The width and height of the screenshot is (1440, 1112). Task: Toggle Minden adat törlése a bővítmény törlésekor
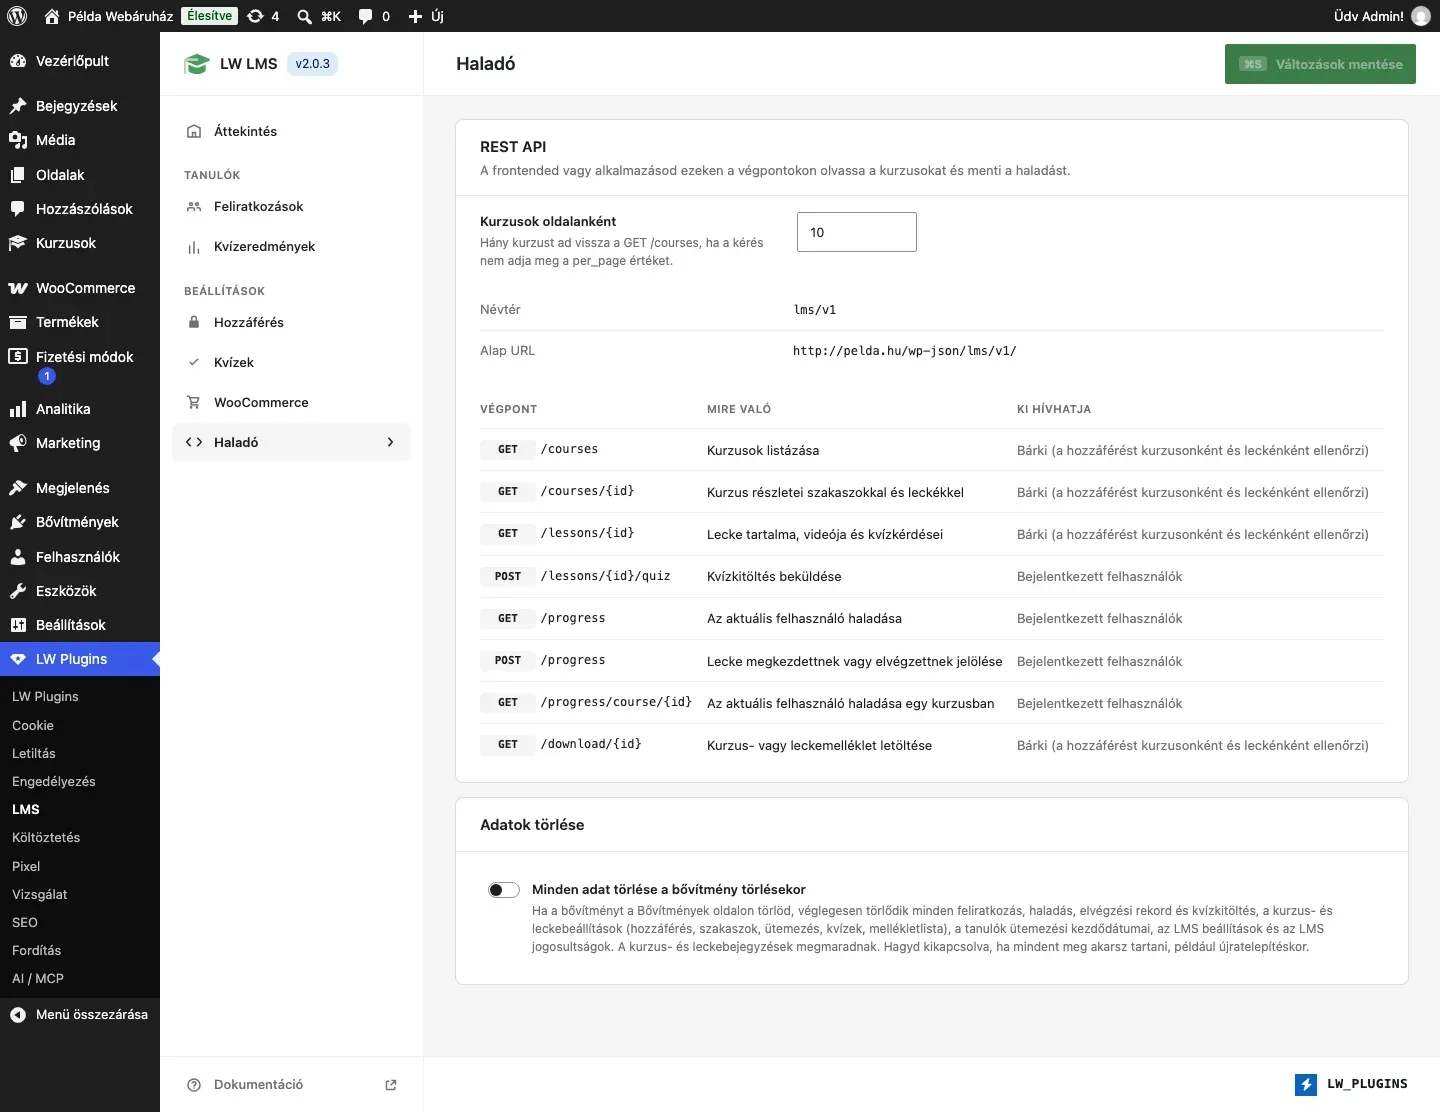(x=504, y=890)
